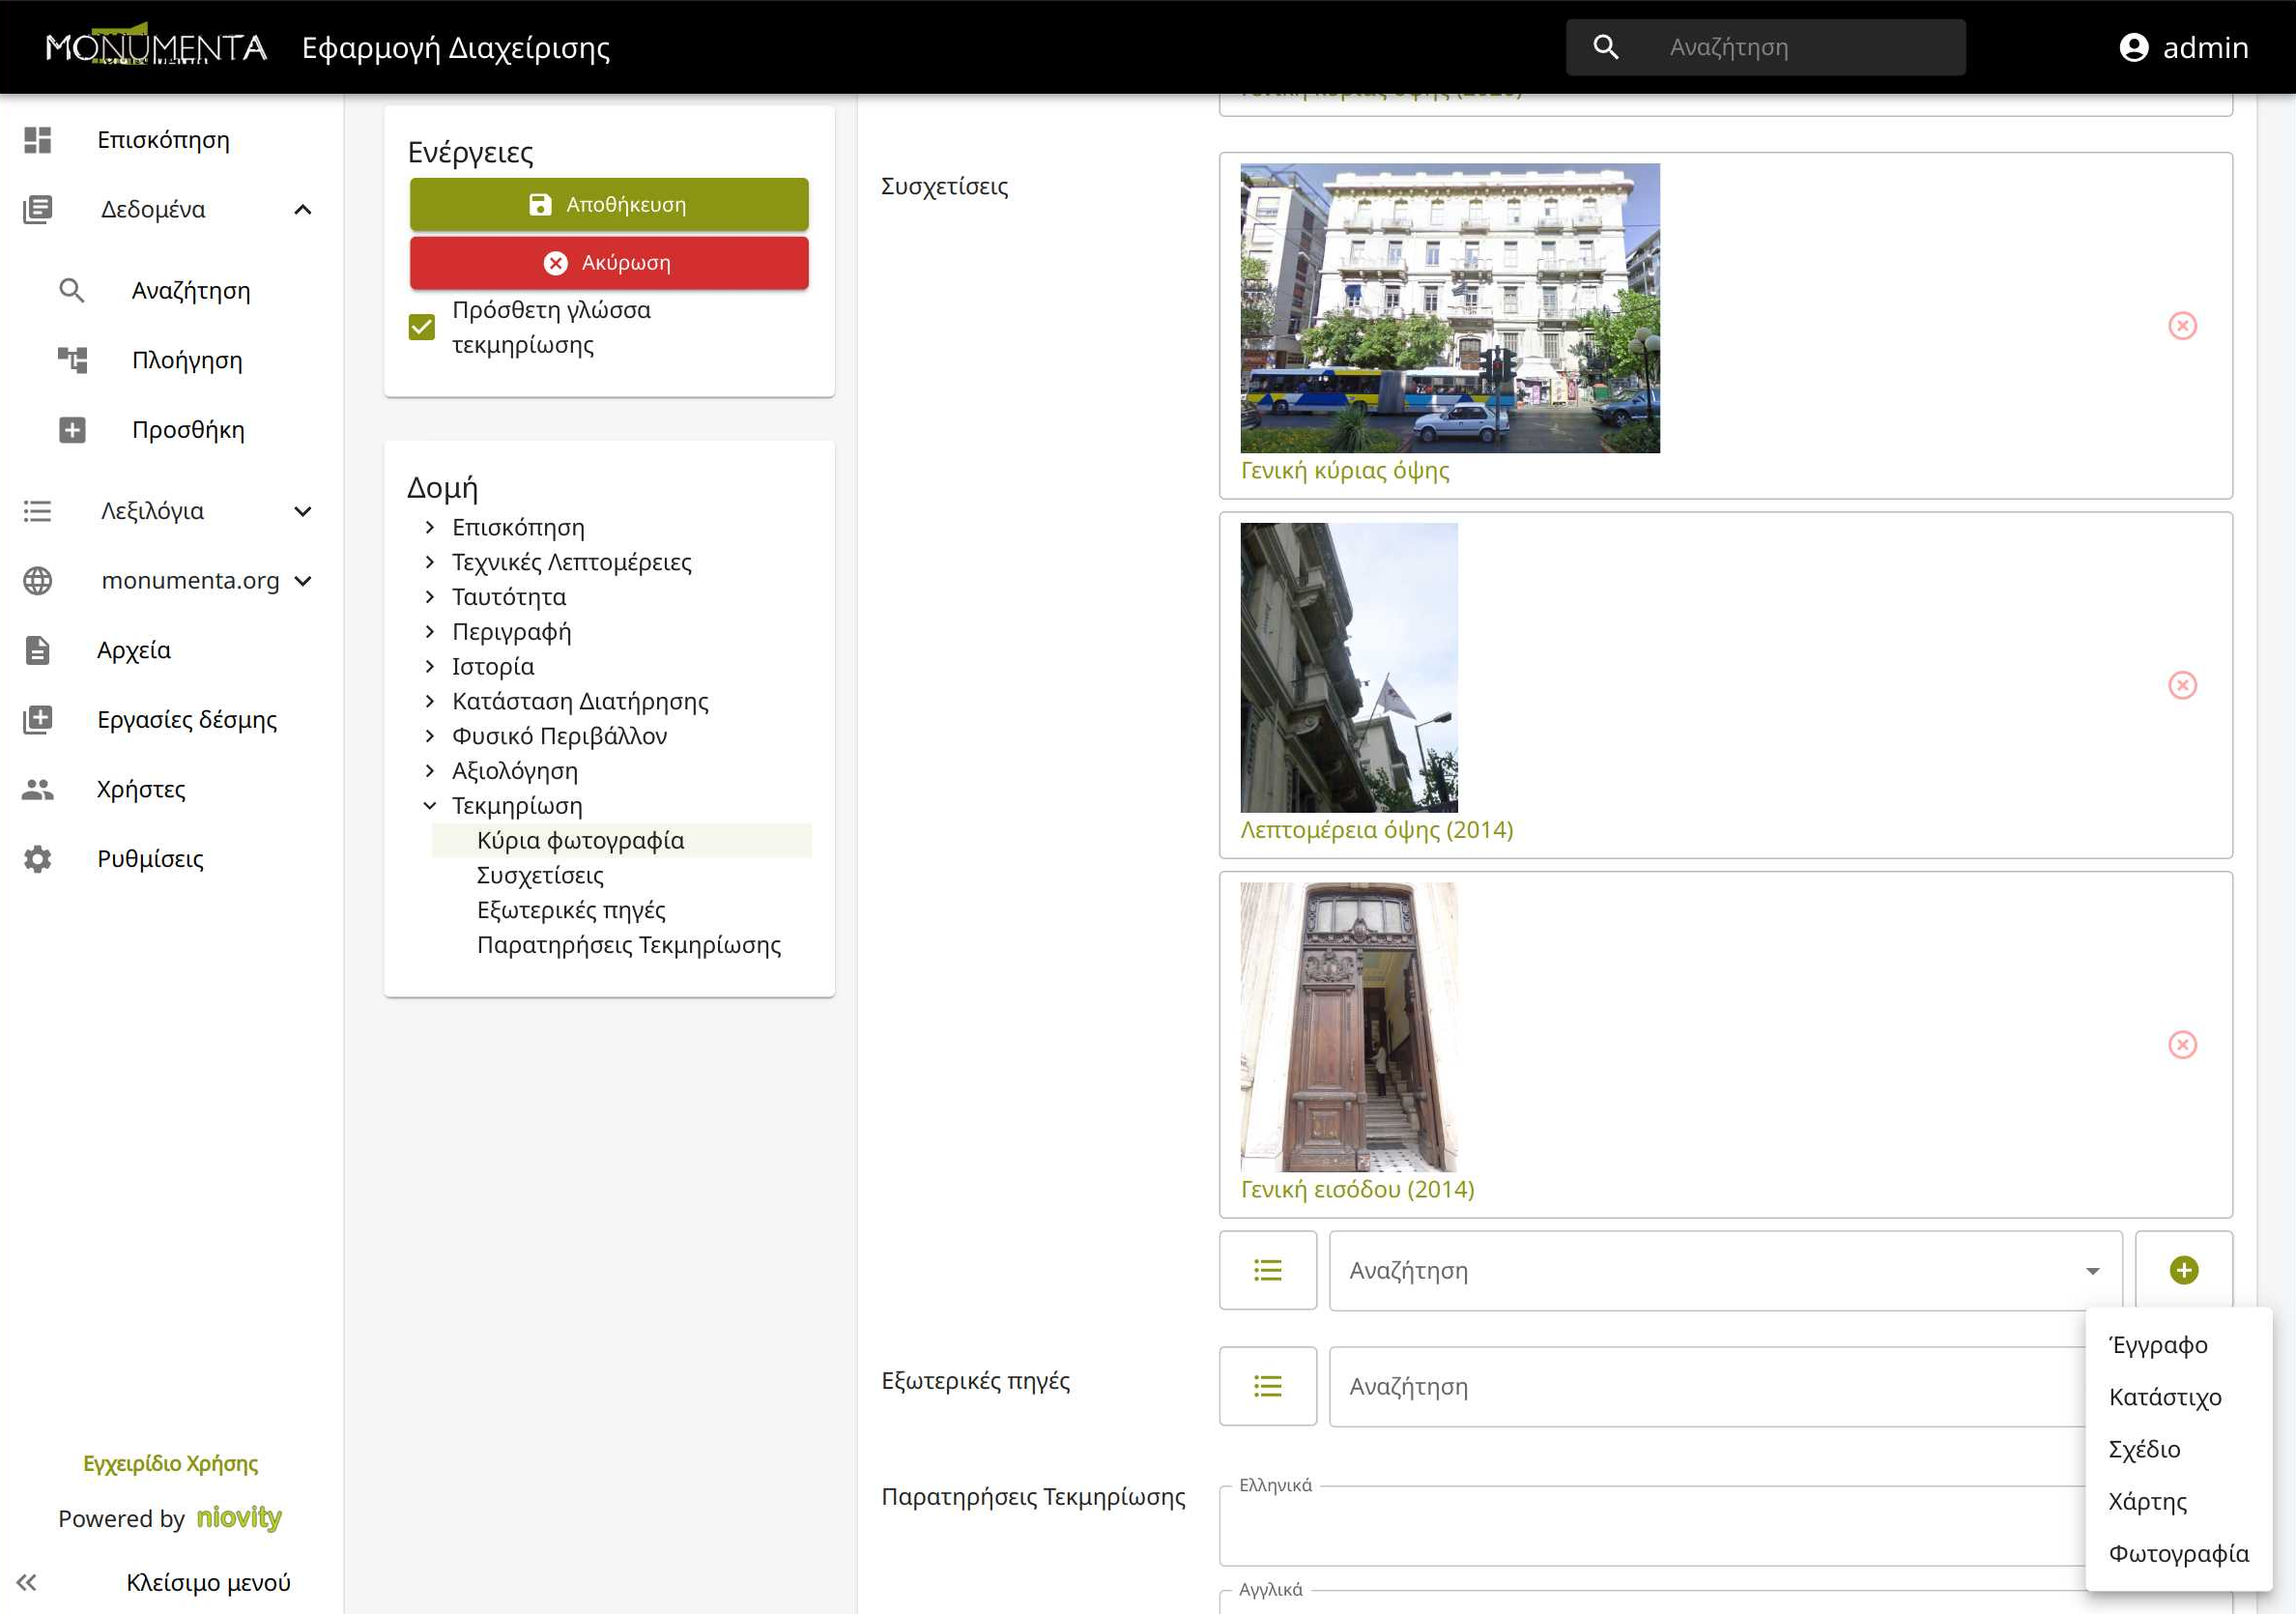The height and width of the screenshot is (1614, 2296).
Task: Expand Κατάσταση Διατήρησης in the tree
Action: coord(430,701)
